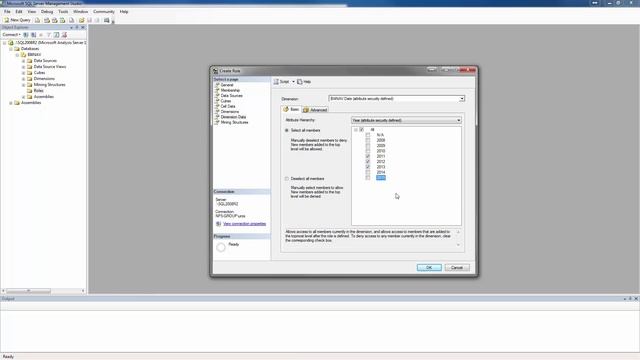The image size is (640, 360).
Task: Open View connection properties link
Action: [244, 224]
